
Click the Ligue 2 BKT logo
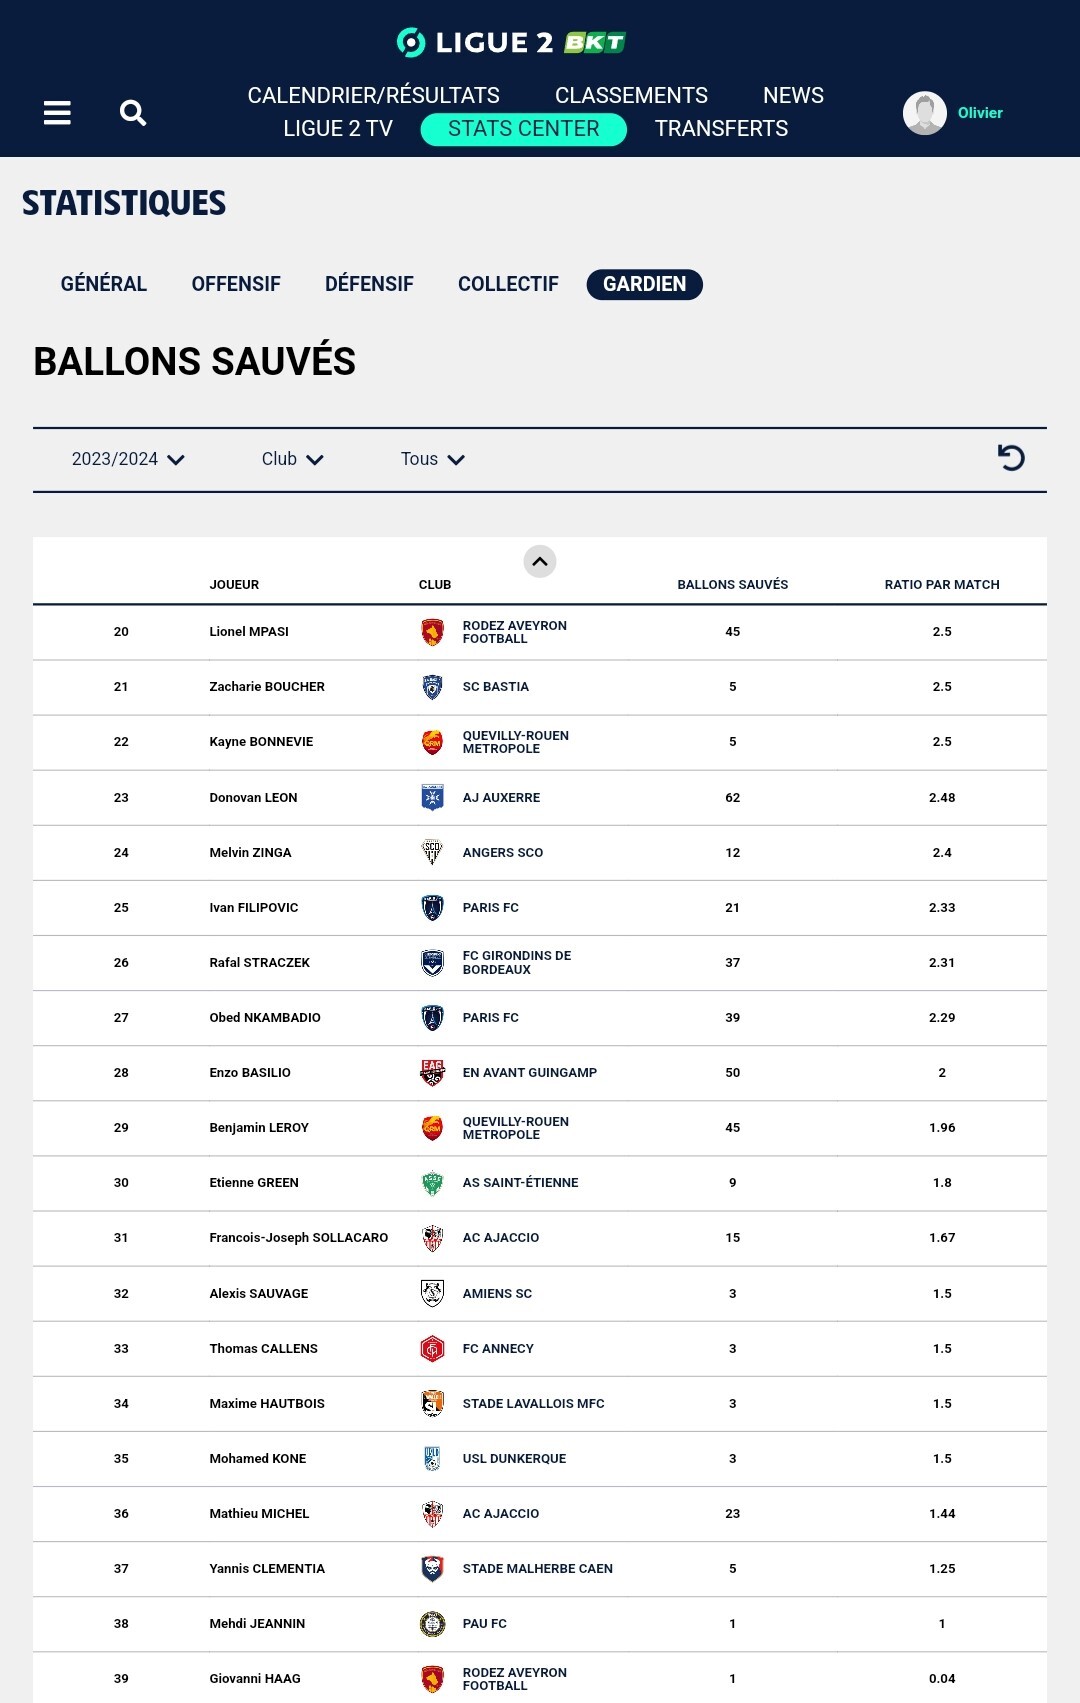click(511, 42)
